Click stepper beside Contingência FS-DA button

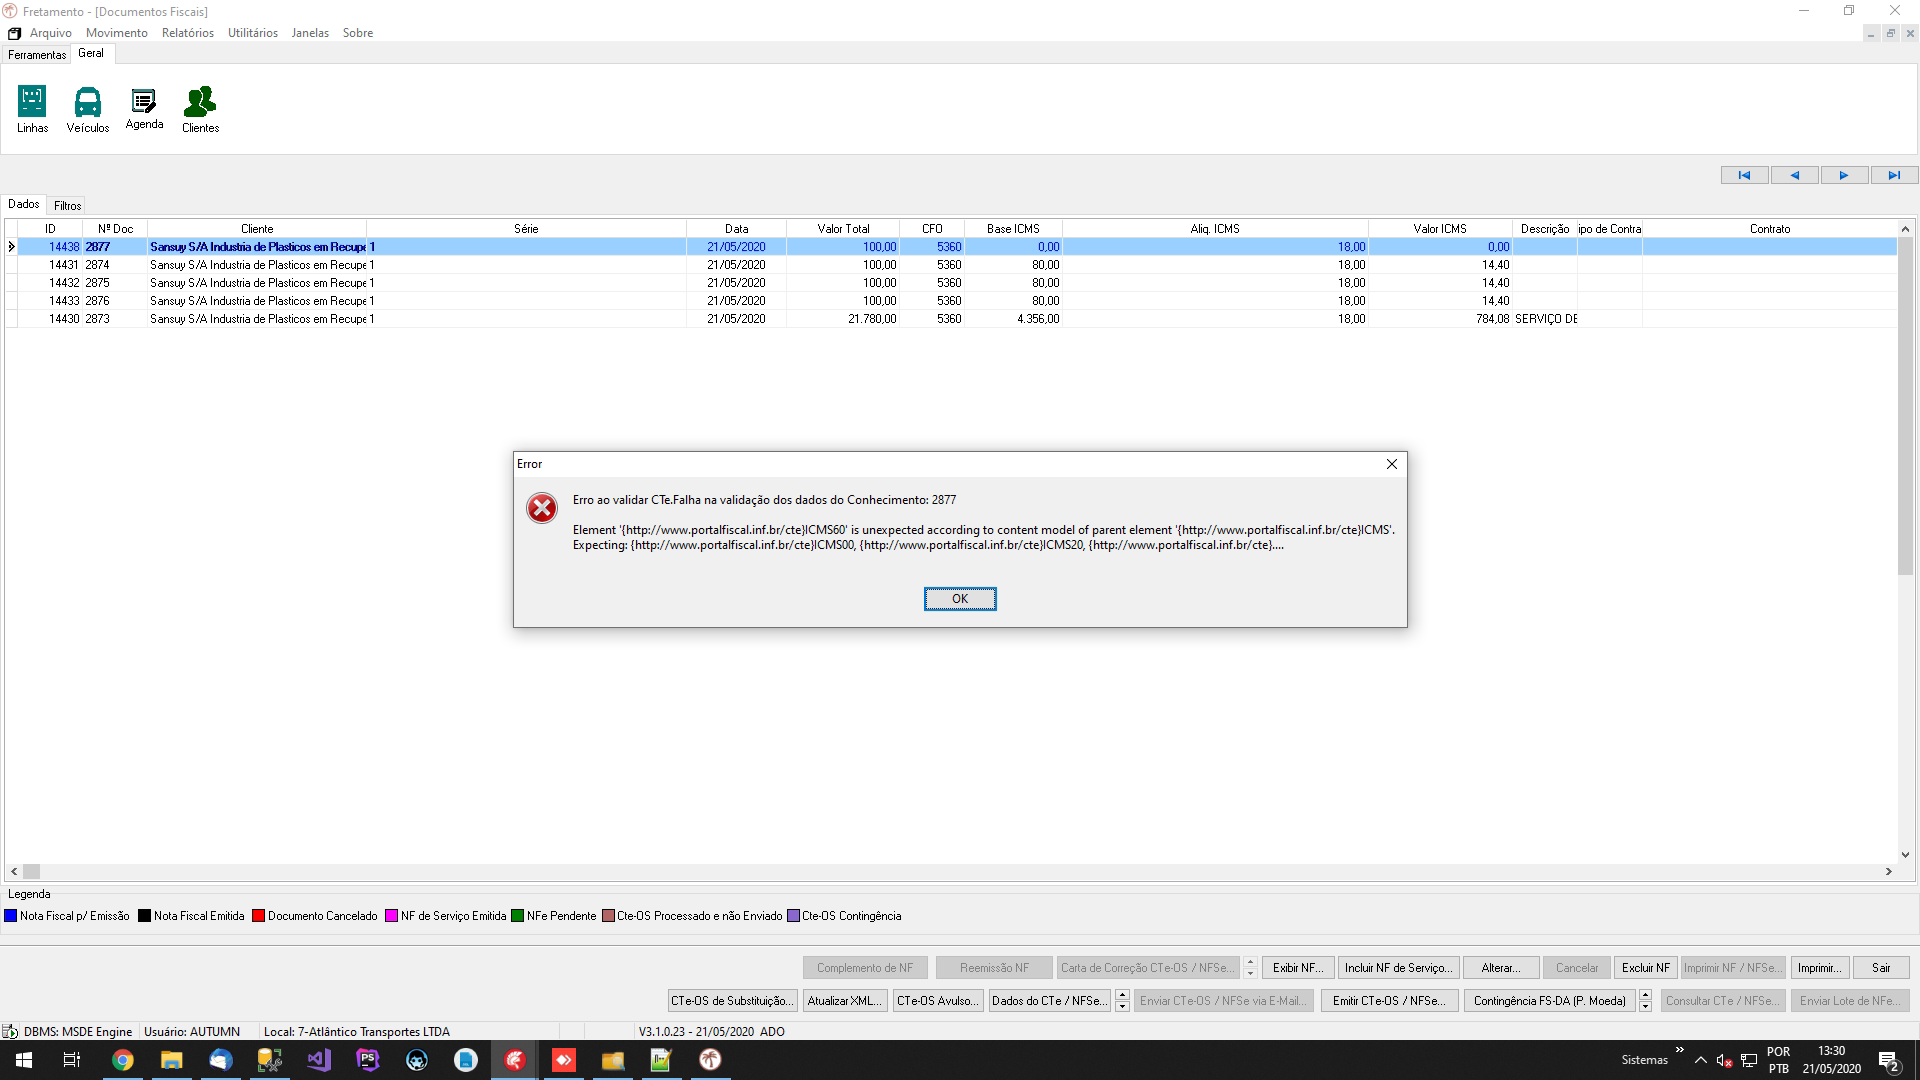(x=1646, y=1000)
